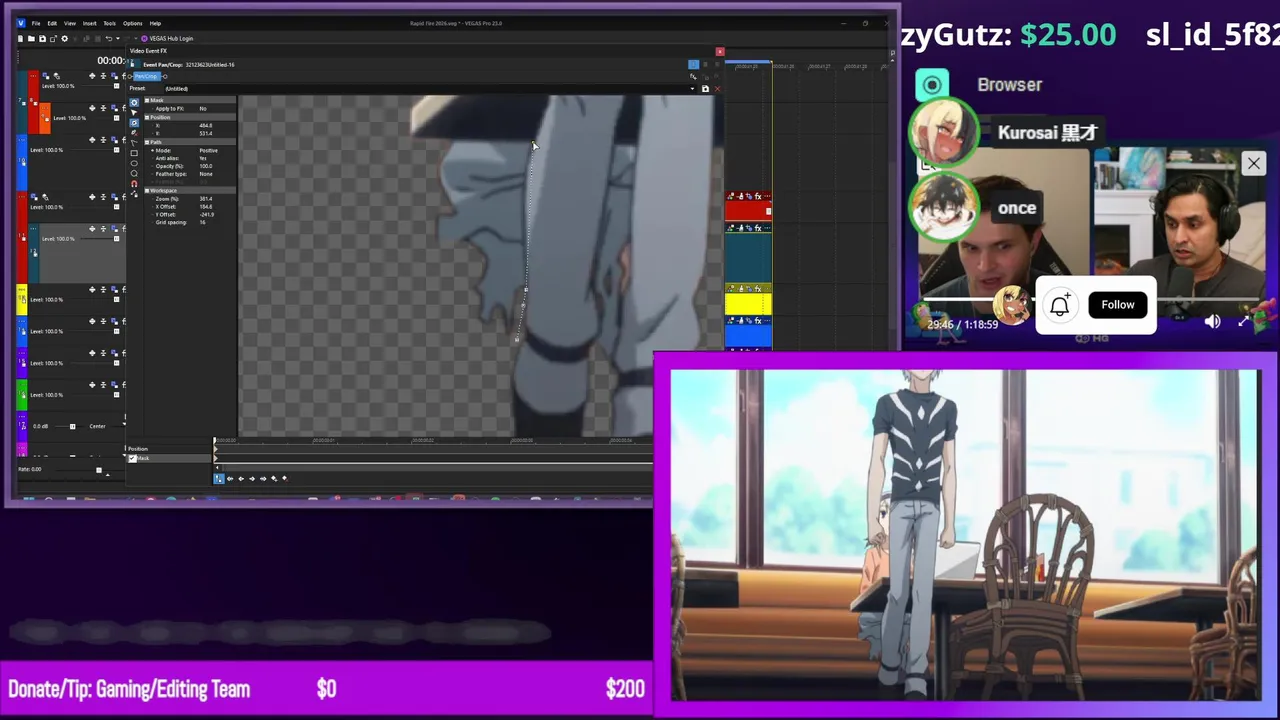Jump to last keyframe
The image size is (1280, 720).
[x=263, y=479]
